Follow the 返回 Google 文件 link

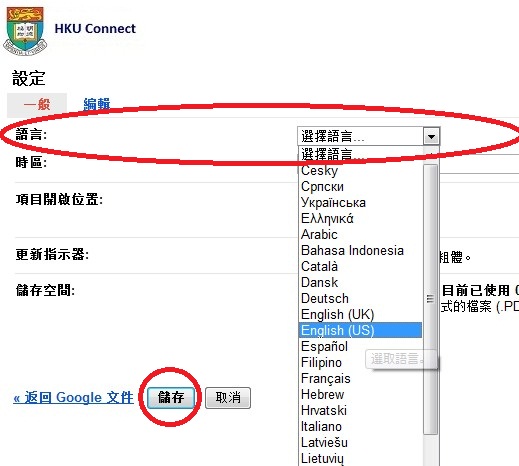coord(73,397)
